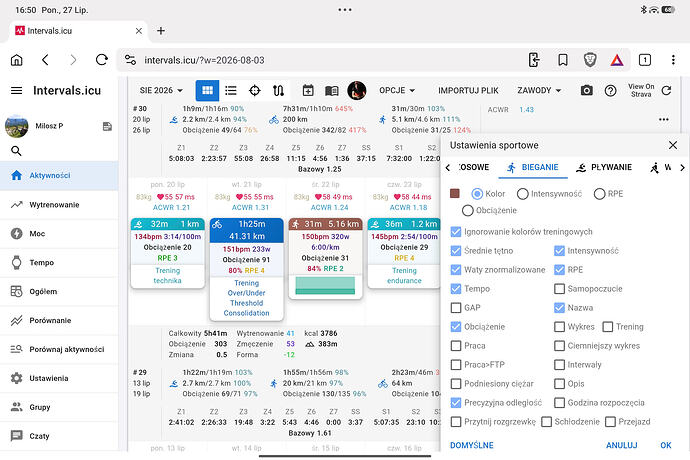Click the search magnifier in the sidebar

16,151
